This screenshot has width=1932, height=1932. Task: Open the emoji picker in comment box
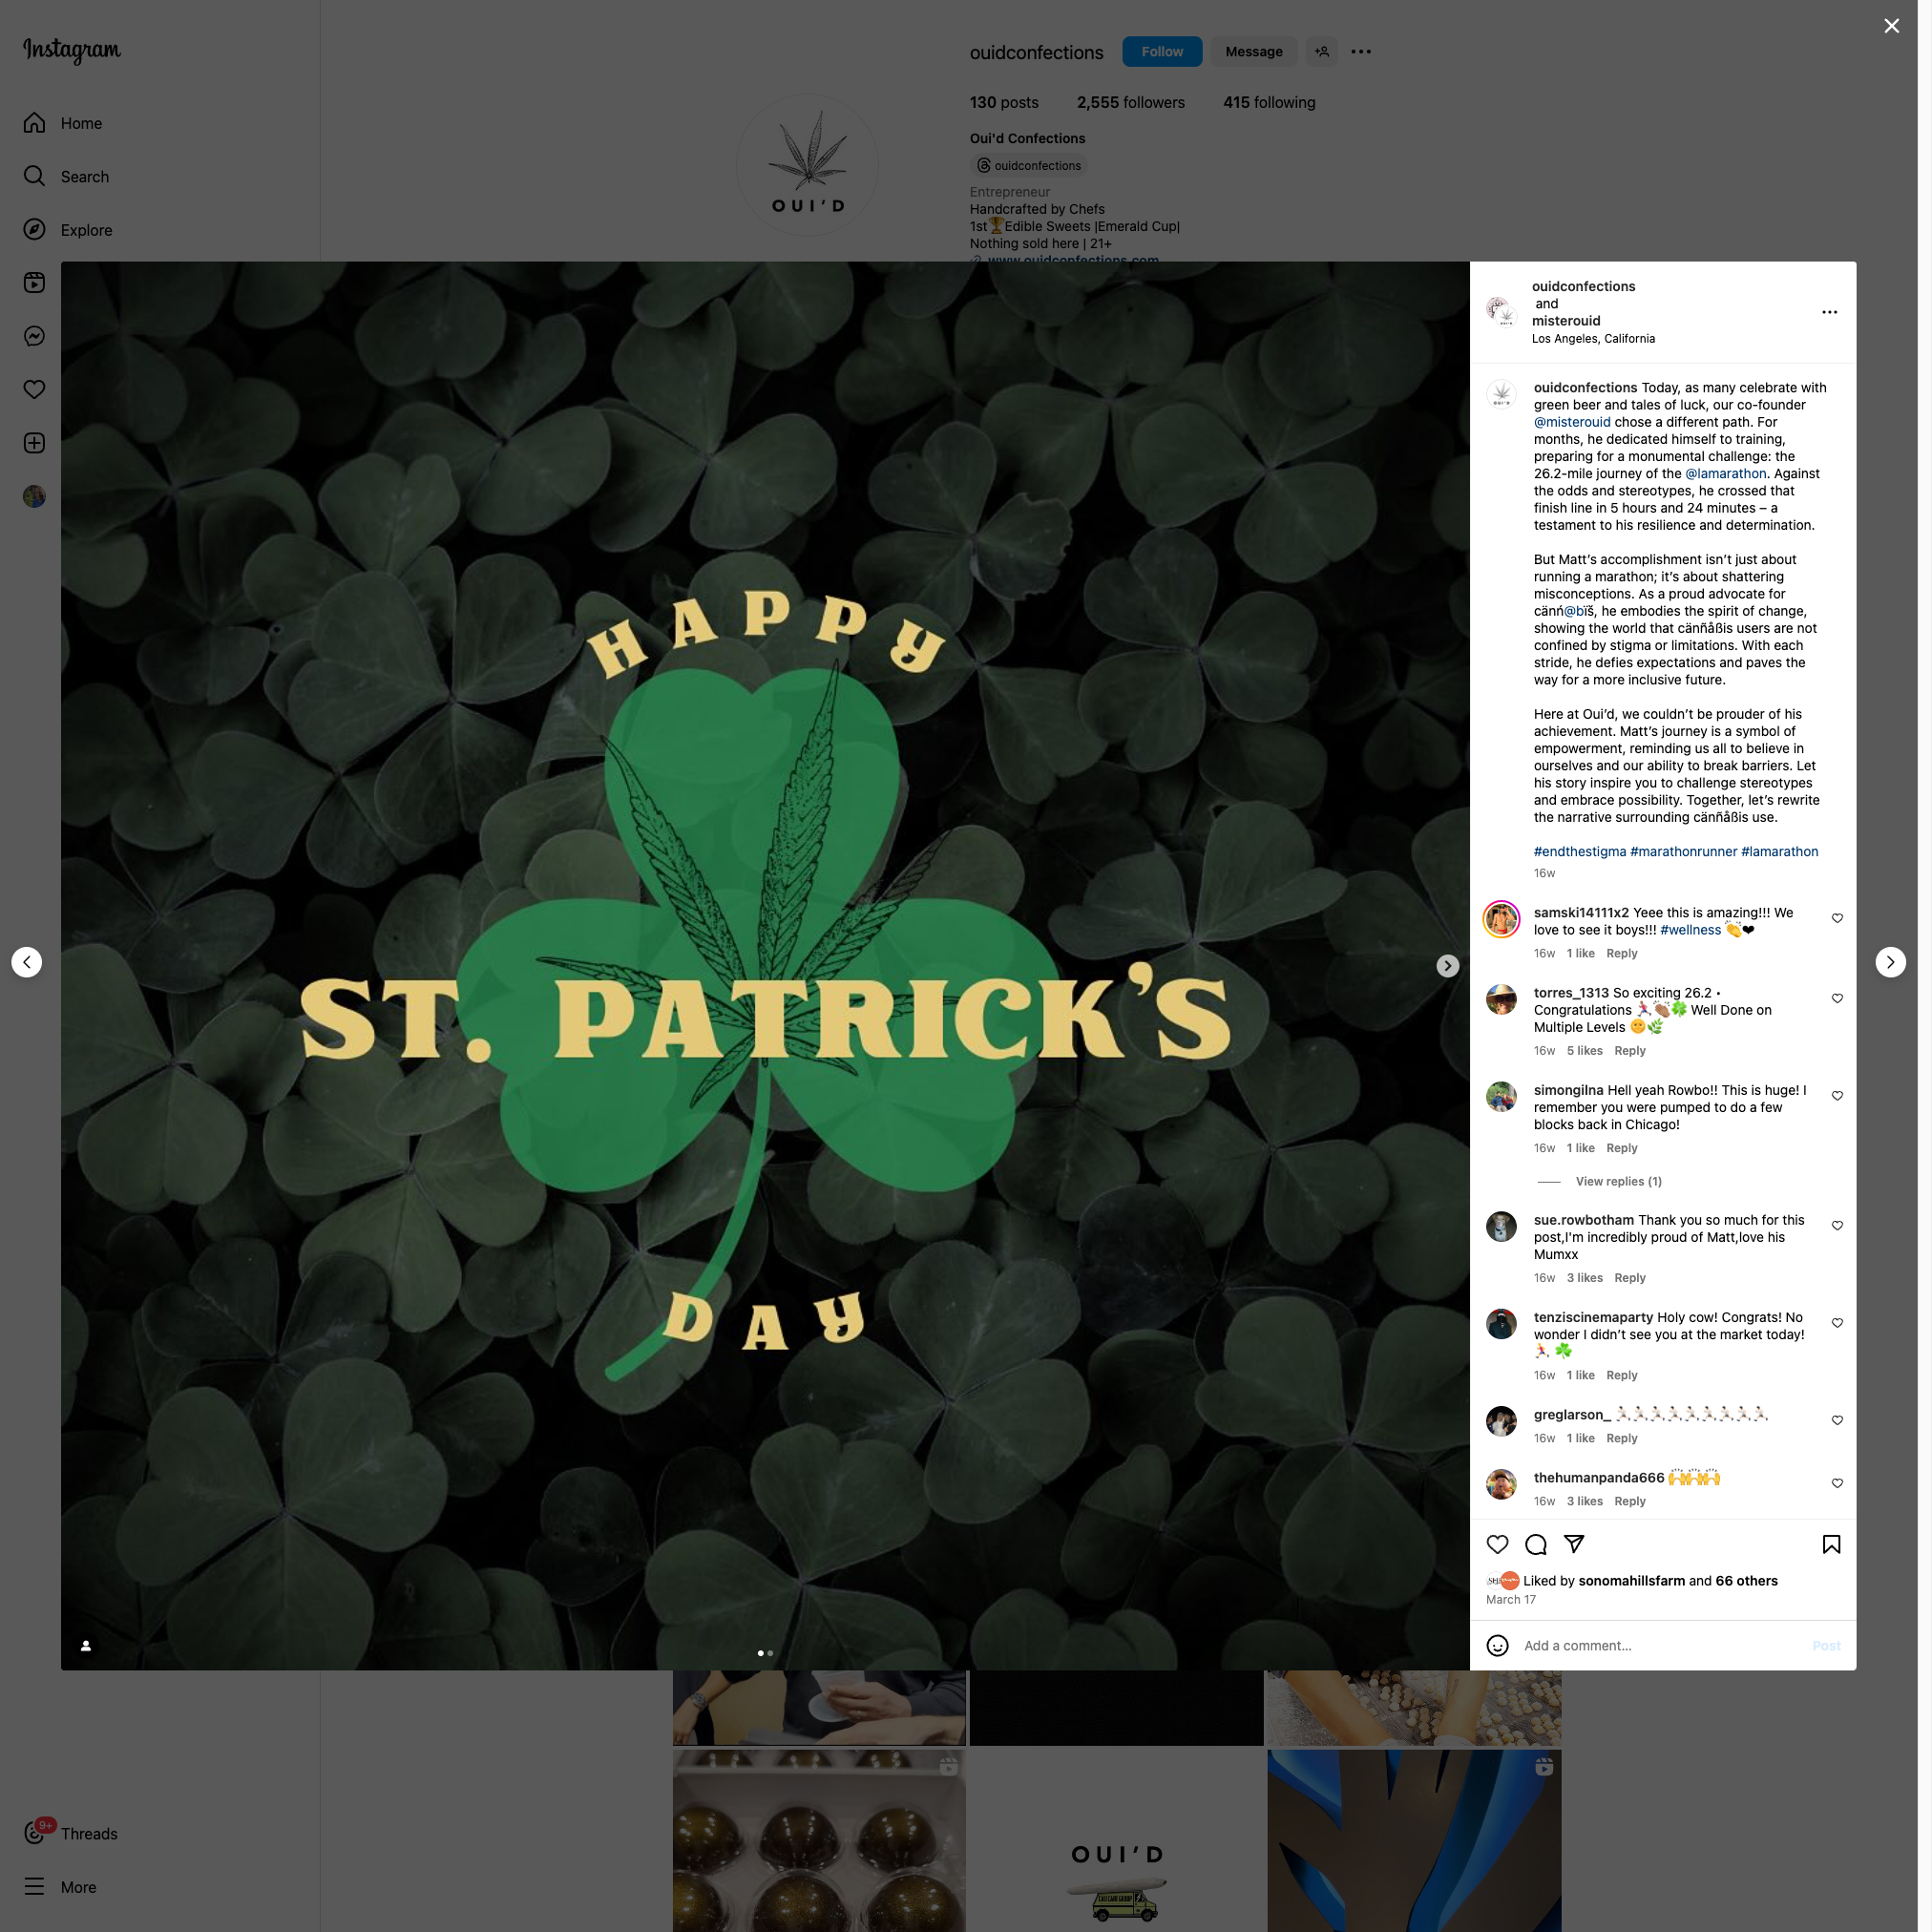pos(1497,1645)
